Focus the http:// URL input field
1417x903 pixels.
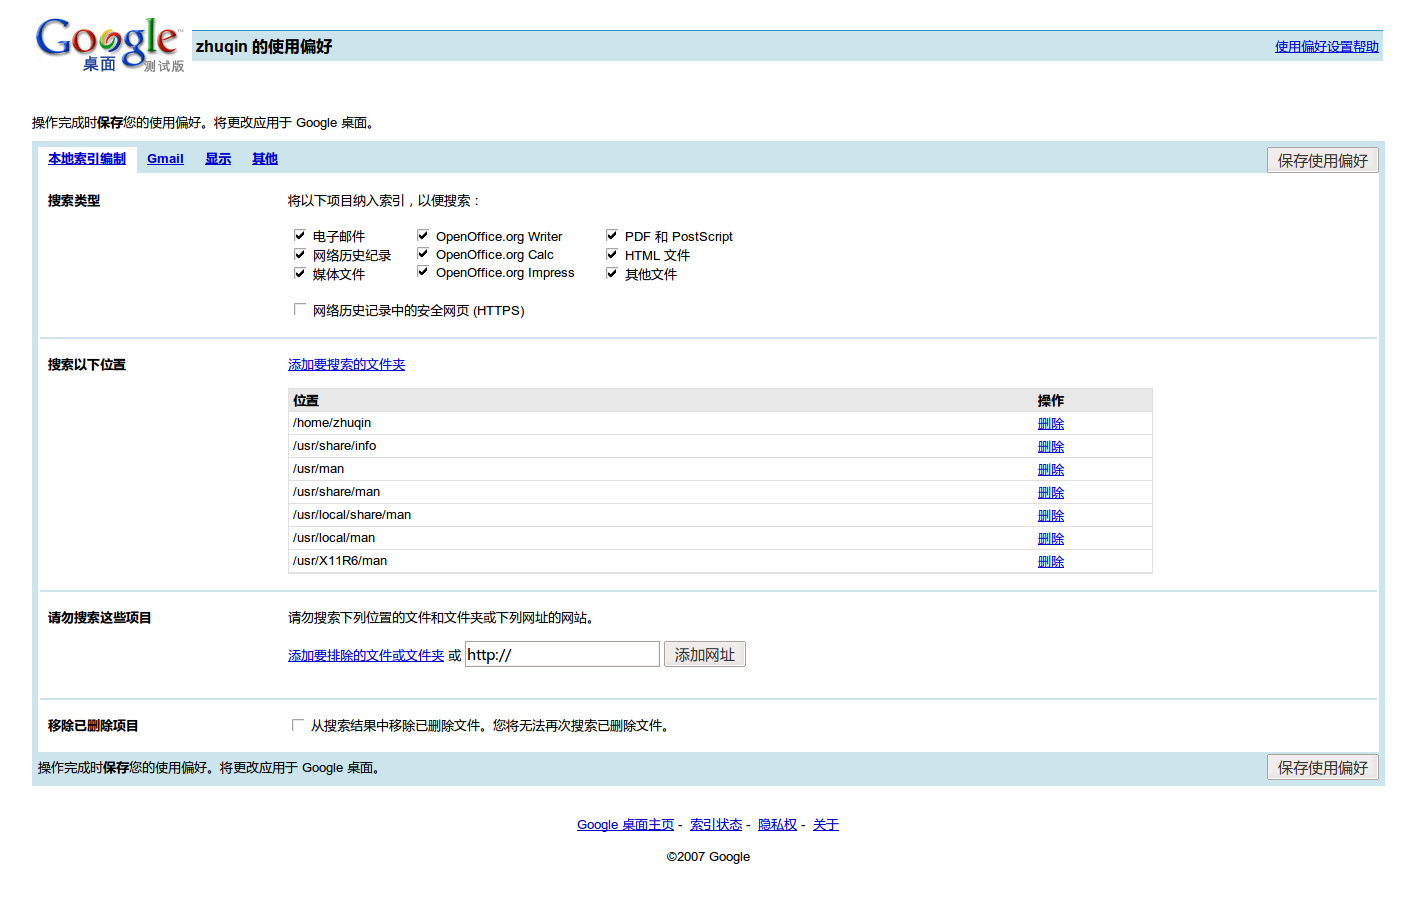pyautogui.click(x=562, y=654)
